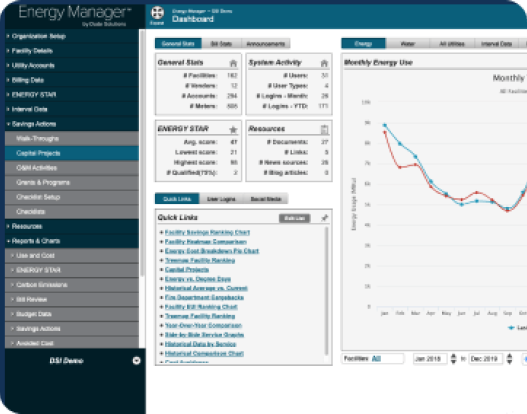Viewport: 527px width, 414px height.
Task: Click the house icon in General Stats panel
Action: [233, 63]
